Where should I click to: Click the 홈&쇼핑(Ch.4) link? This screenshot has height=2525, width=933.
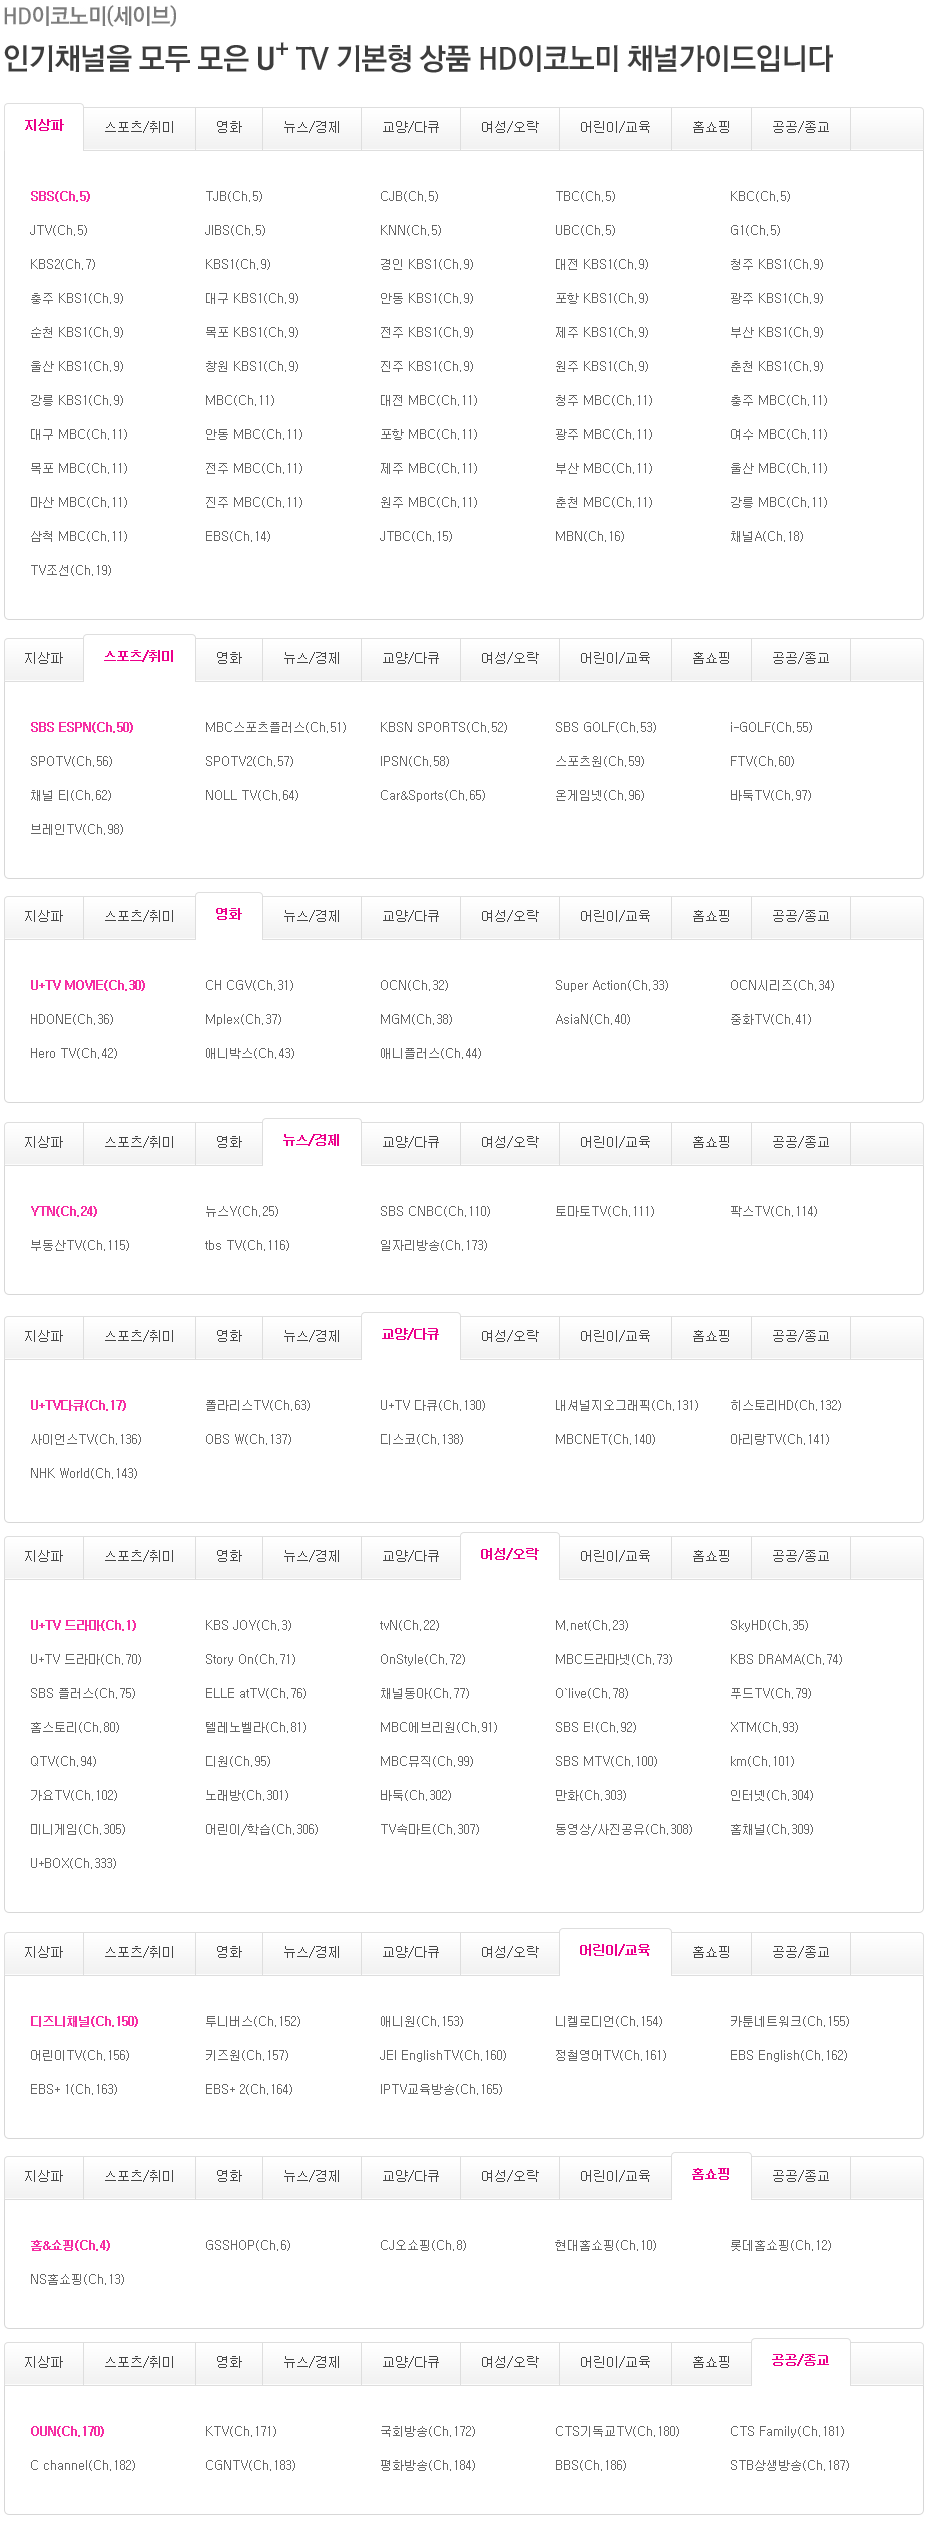[70, 2246]
